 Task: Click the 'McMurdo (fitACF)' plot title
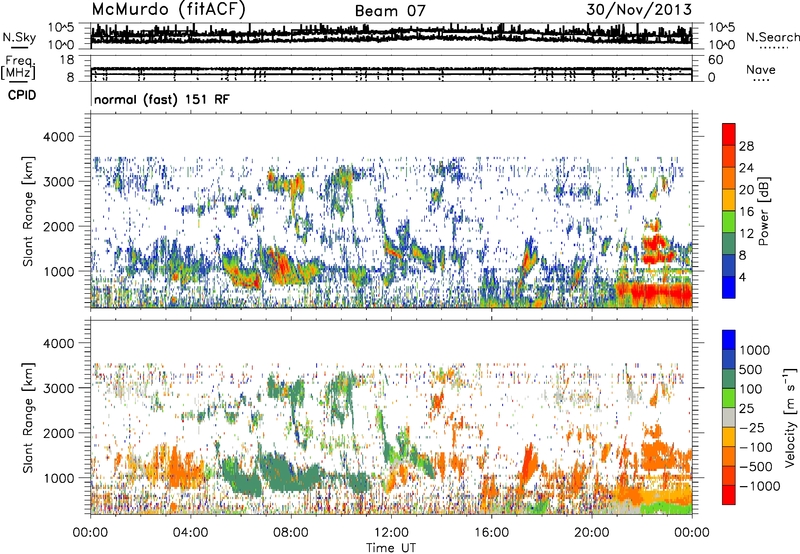[168, 10]
